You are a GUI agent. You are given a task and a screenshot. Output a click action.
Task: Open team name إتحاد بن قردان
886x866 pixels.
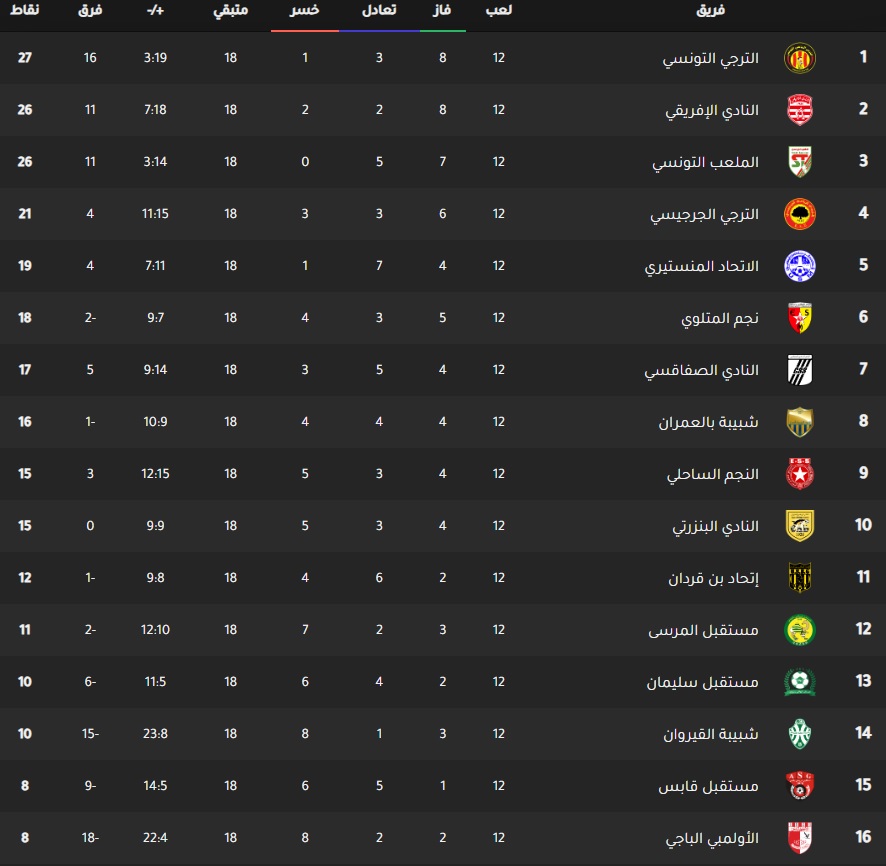(x=713, y=578)
